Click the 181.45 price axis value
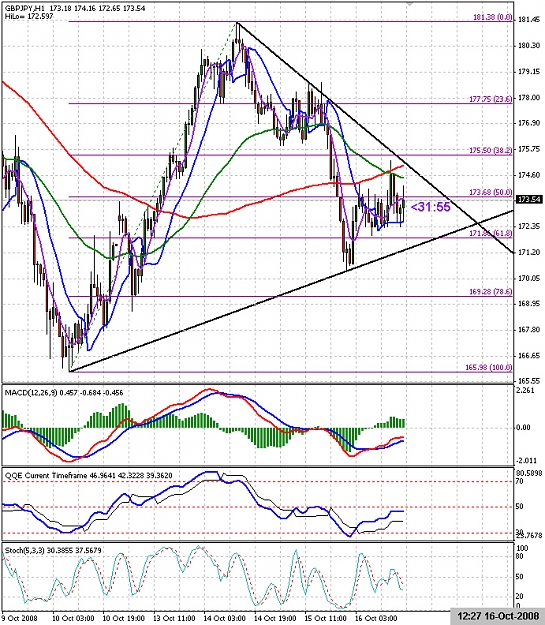 coord(529,20)
